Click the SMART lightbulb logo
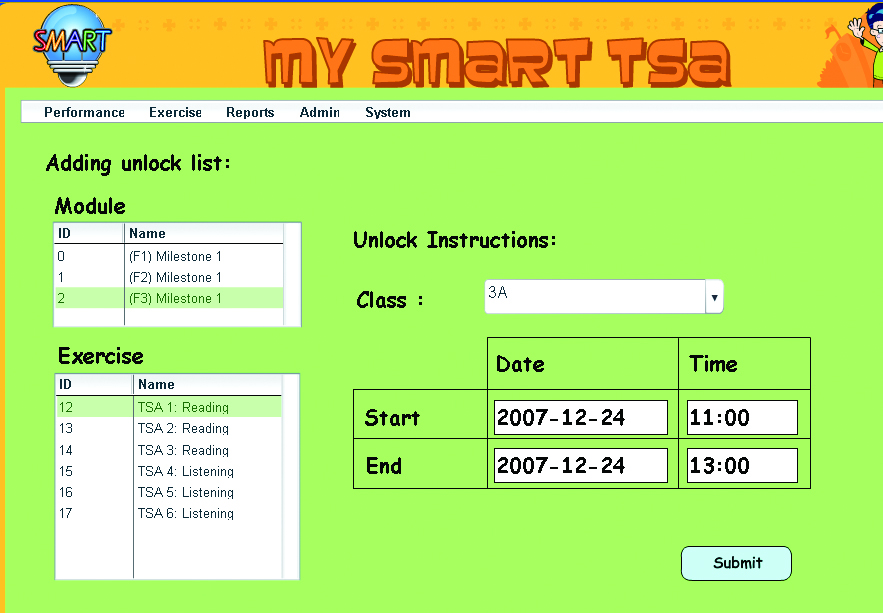The height and width of the screenshot is (613, 883). point(71,43)
